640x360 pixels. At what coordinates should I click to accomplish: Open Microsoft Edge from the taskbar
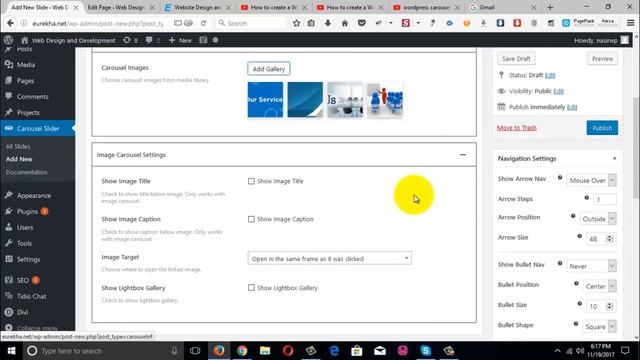pyautogui.click(x=334, y=351)
